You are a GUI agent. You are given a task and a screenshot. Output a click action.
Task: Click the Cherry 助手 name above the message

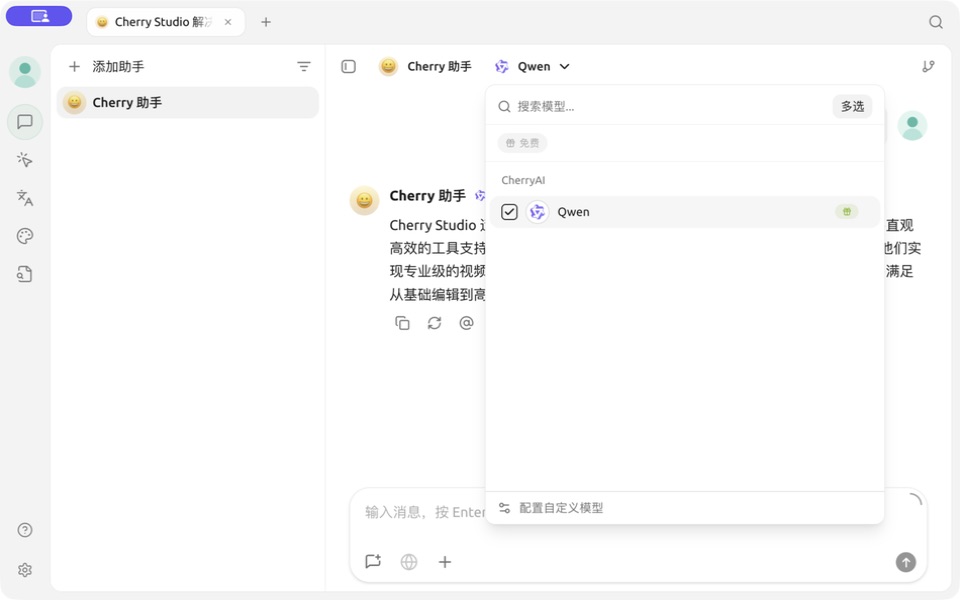click(427, 196)
